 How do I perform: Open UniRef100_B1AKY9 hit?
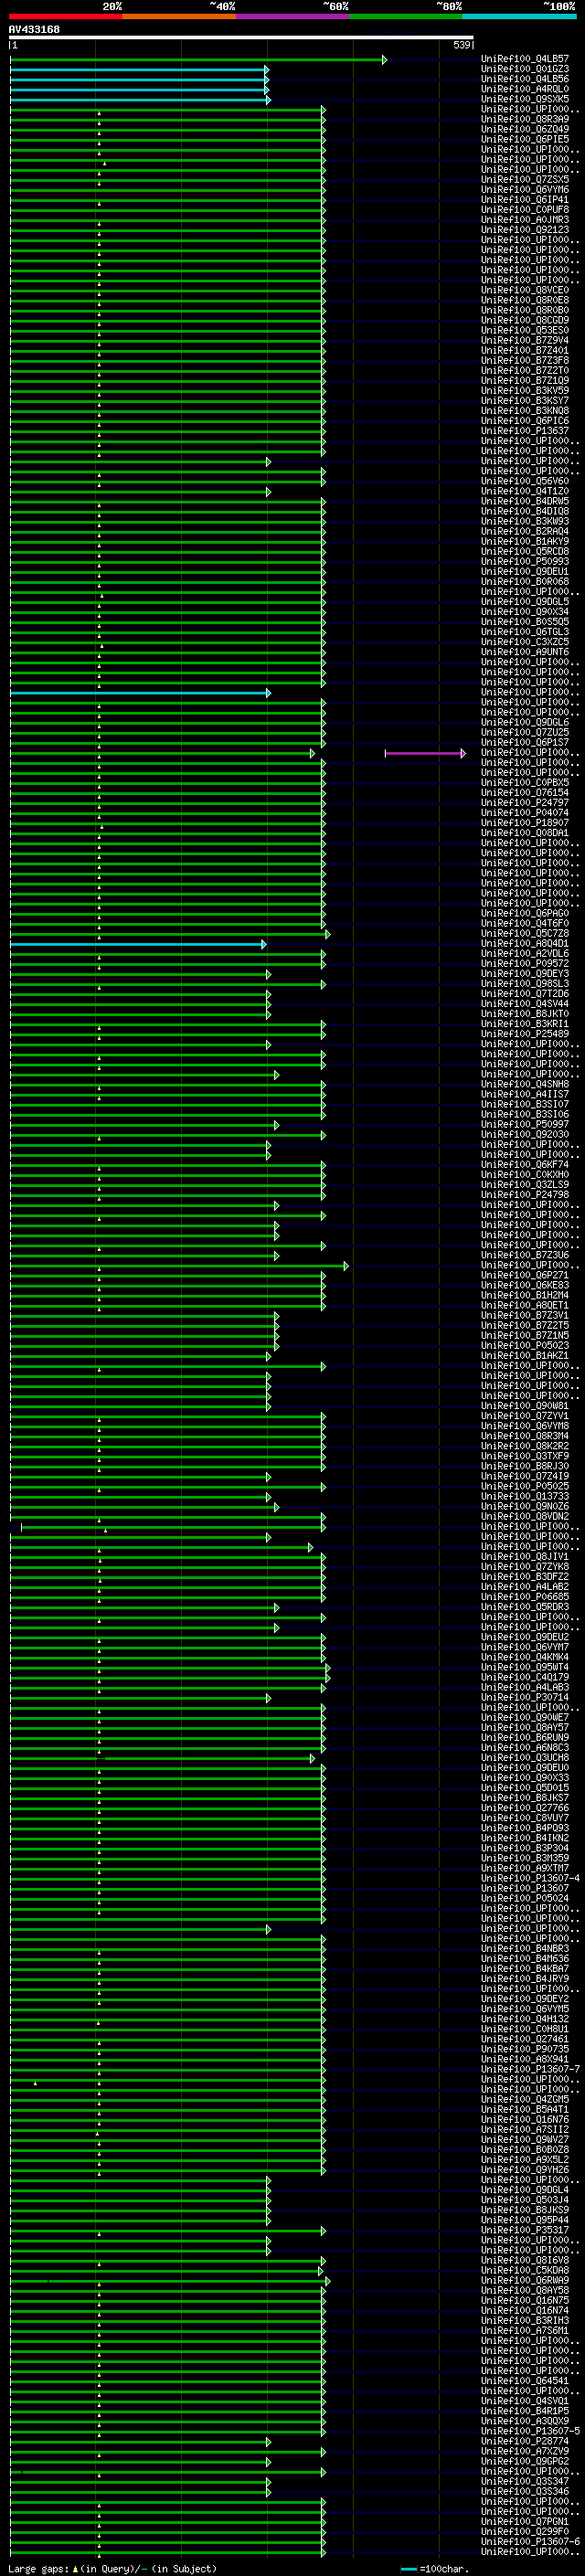(x=525, y=541)
